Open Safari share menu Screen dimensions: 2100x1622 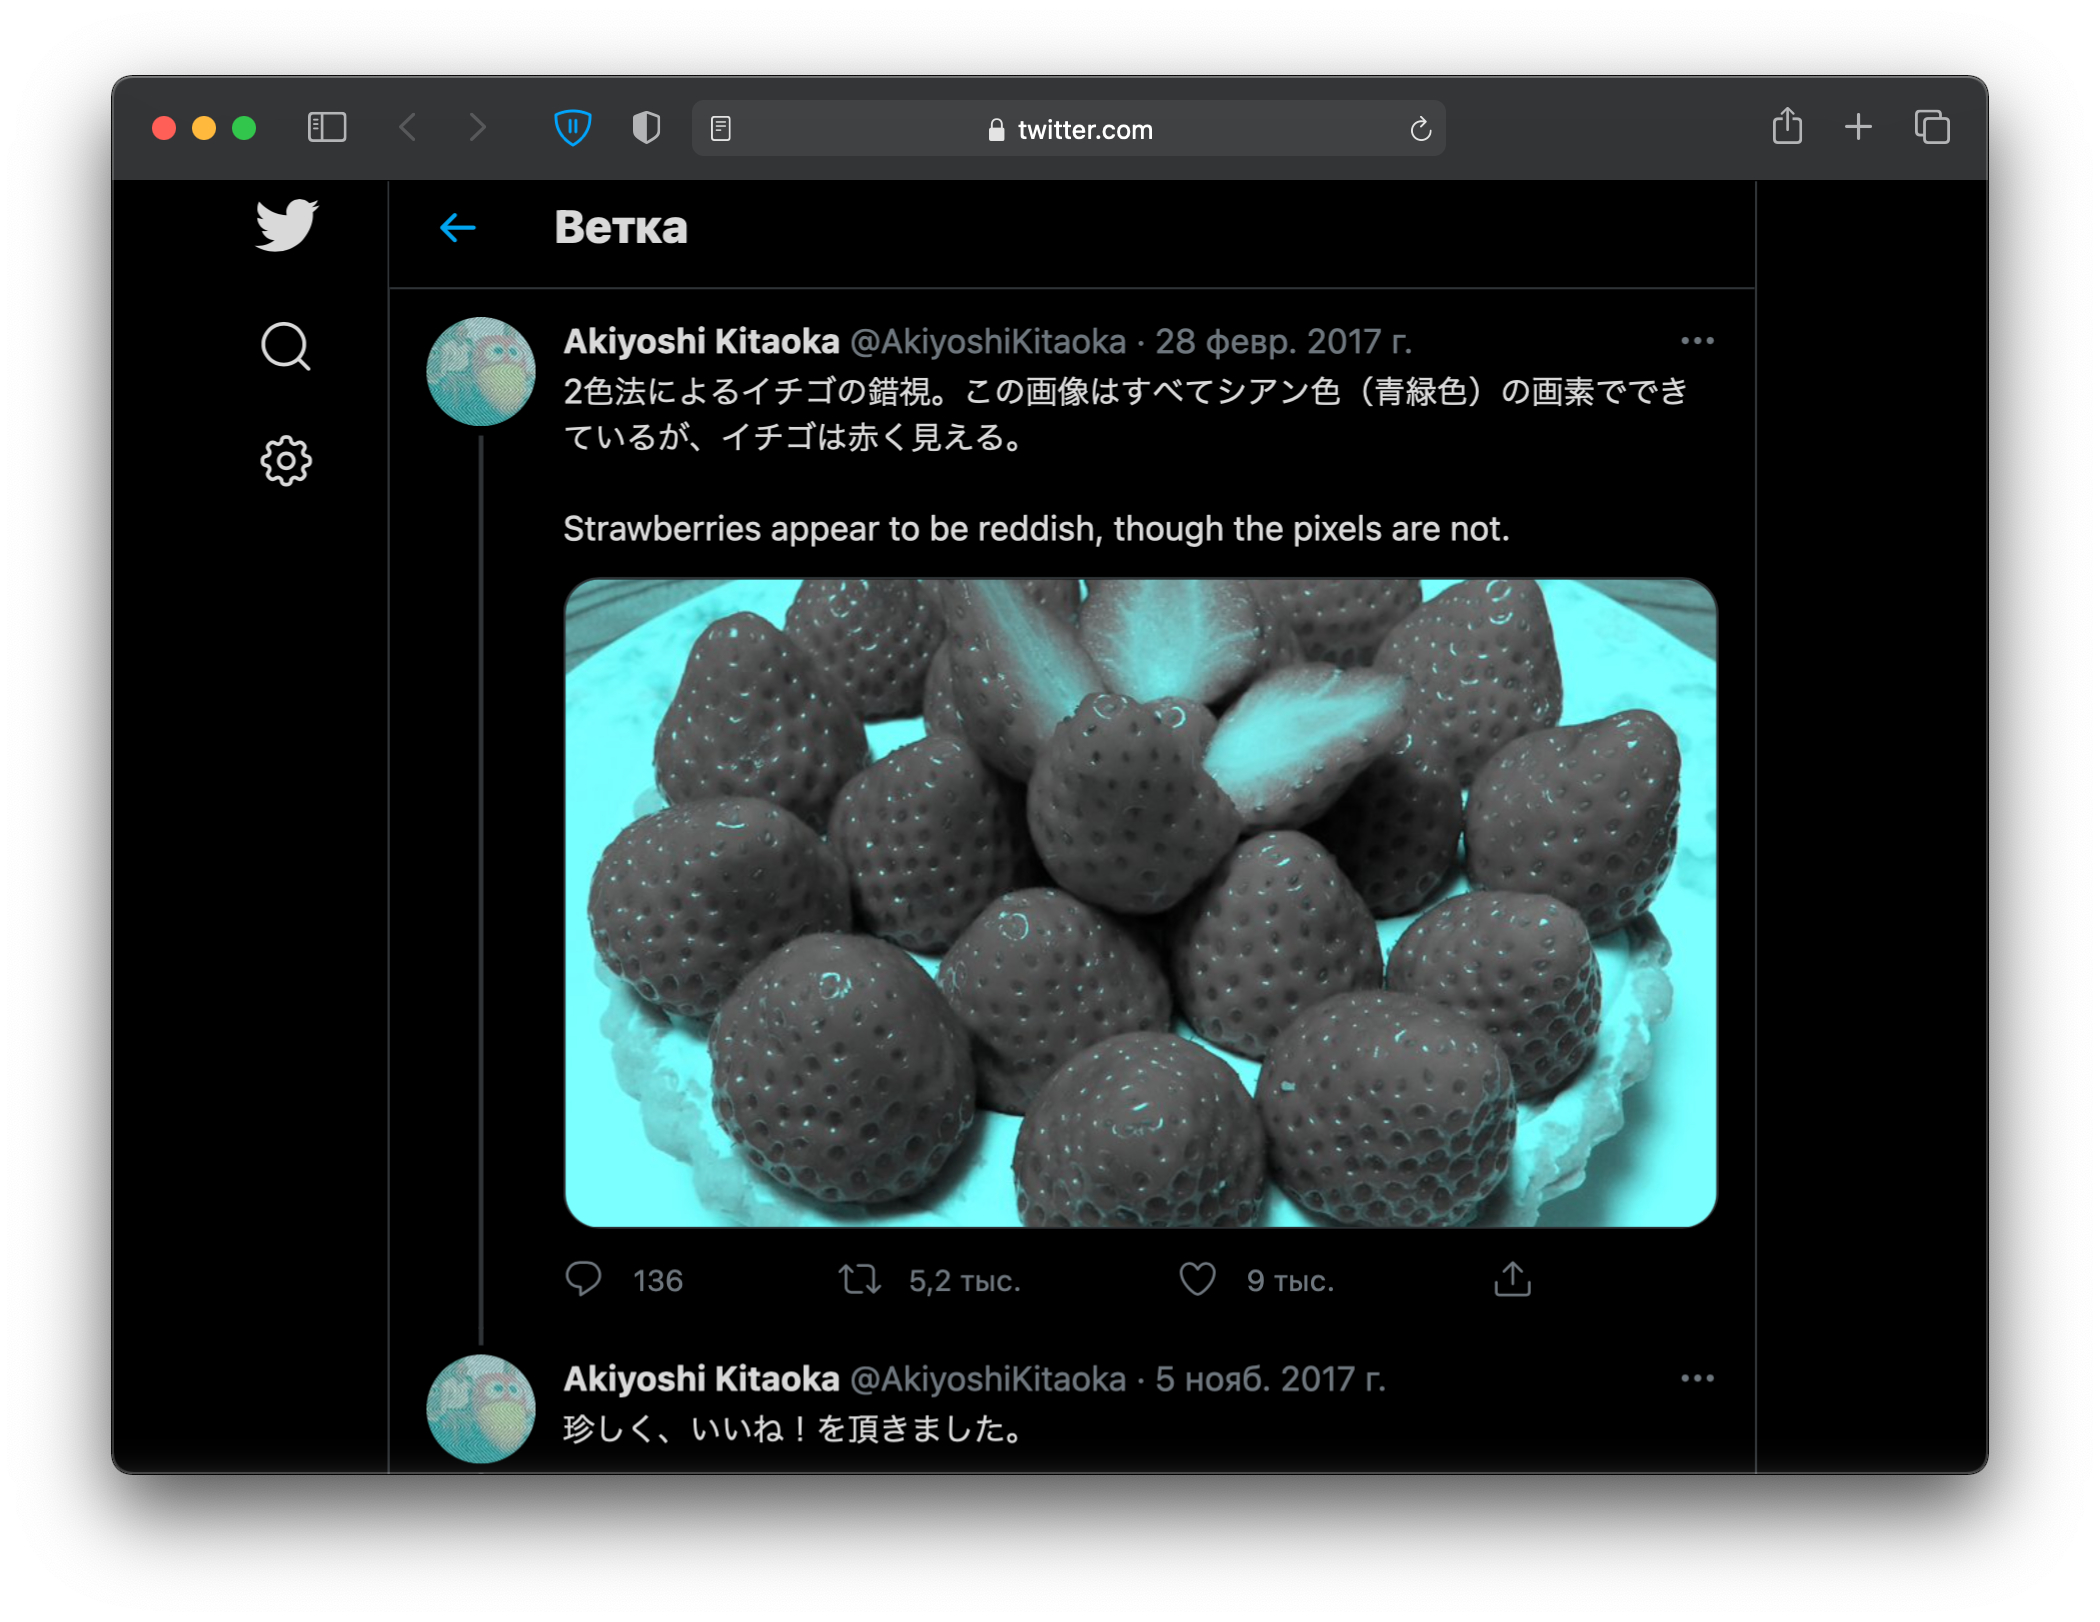1787,127
